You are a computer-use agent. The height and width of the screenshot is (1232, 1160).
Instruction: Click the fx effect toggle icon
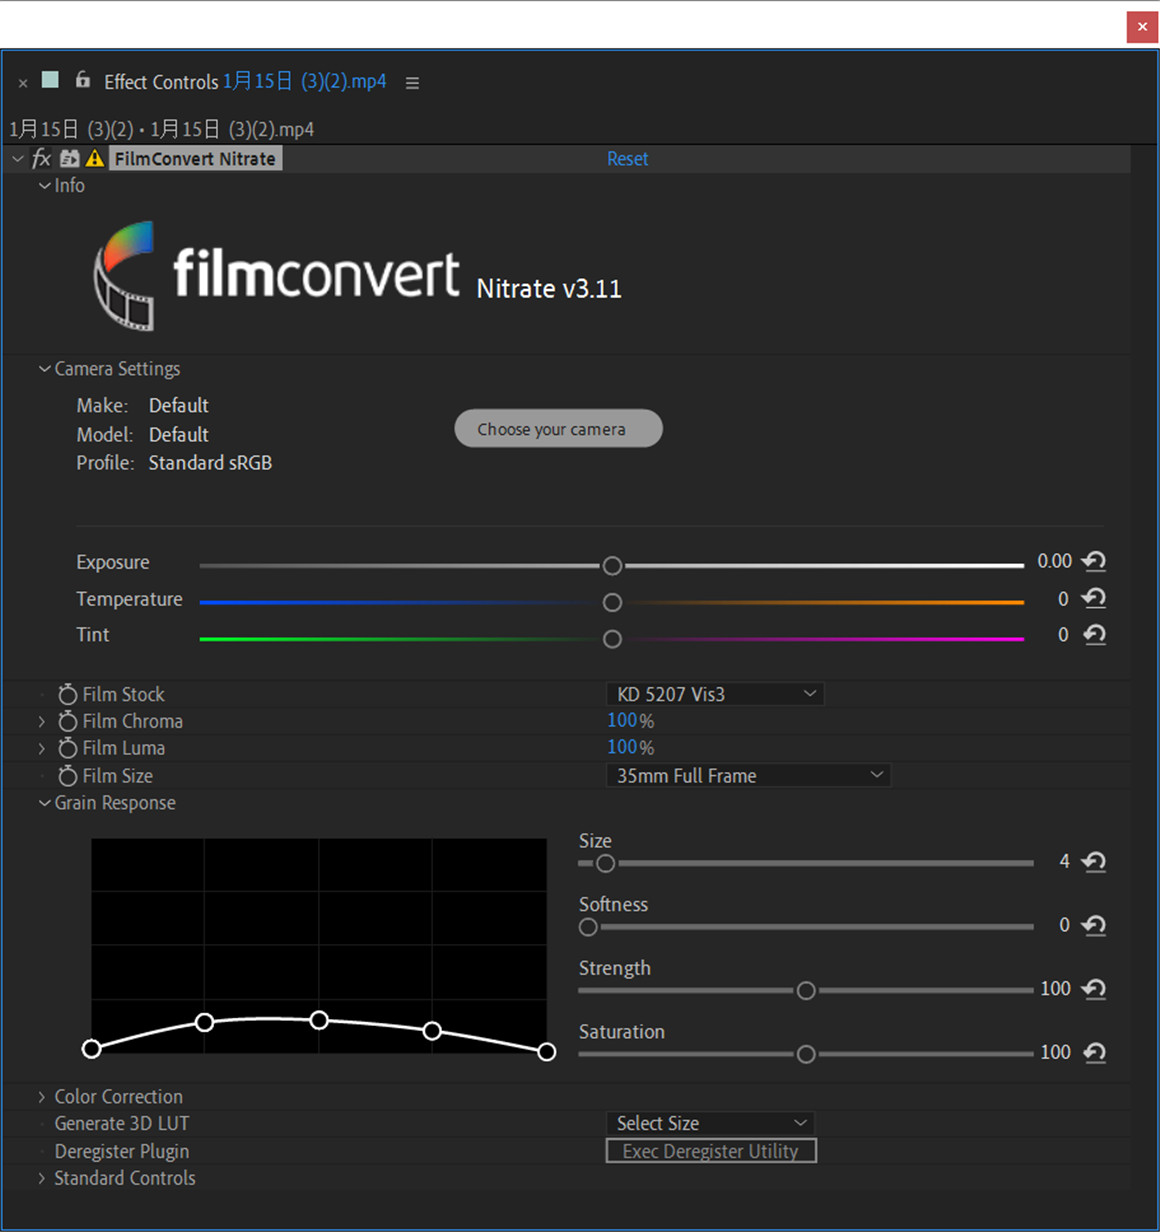[40, 158]
